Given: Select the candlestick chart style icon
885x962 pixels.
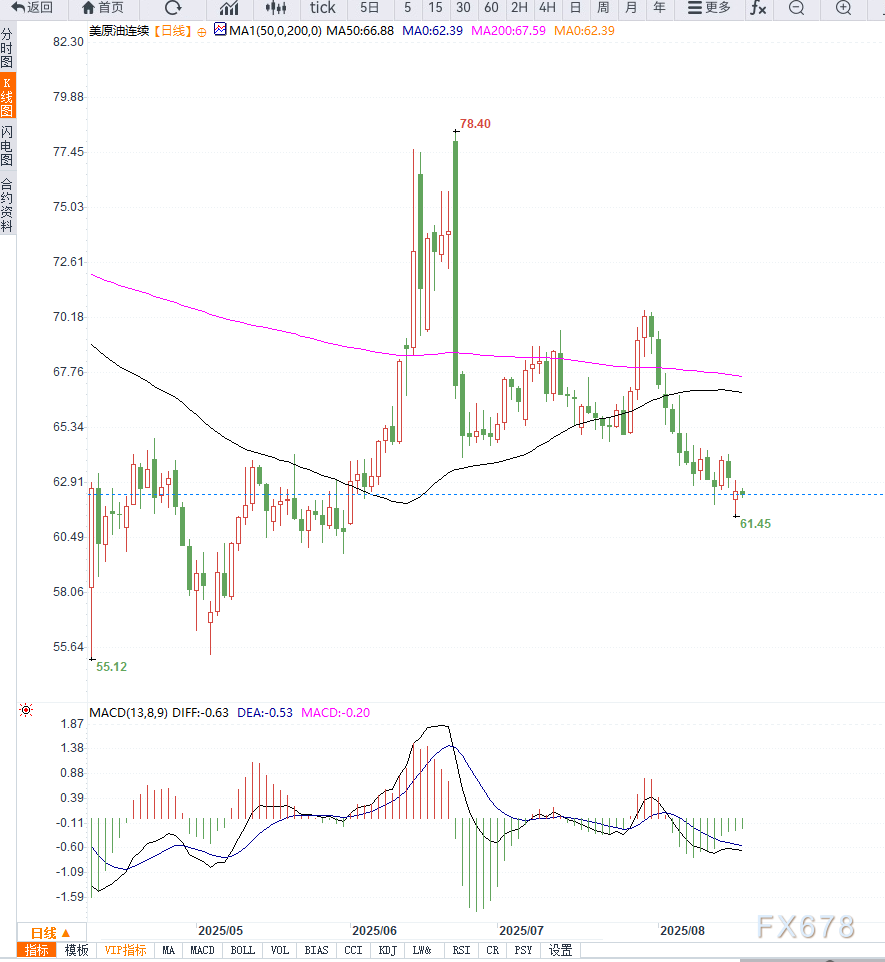Looking at the screenshot, I should (x=276, y=8).
